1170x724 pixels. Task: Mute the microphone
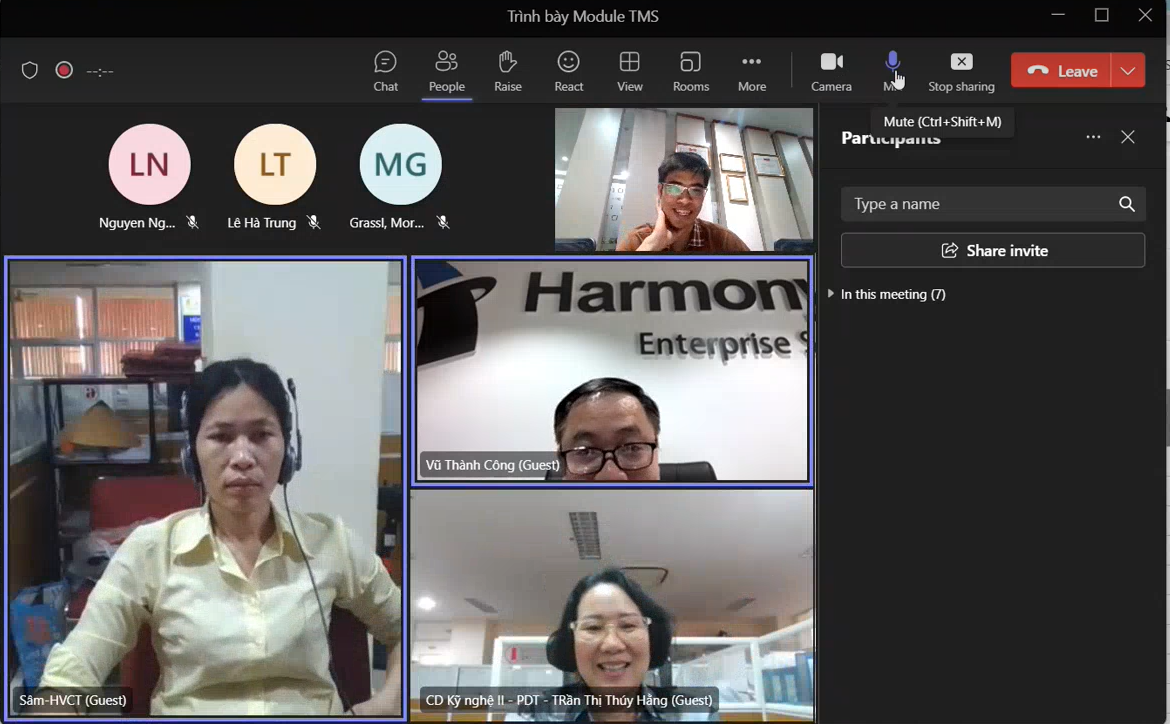892,65
